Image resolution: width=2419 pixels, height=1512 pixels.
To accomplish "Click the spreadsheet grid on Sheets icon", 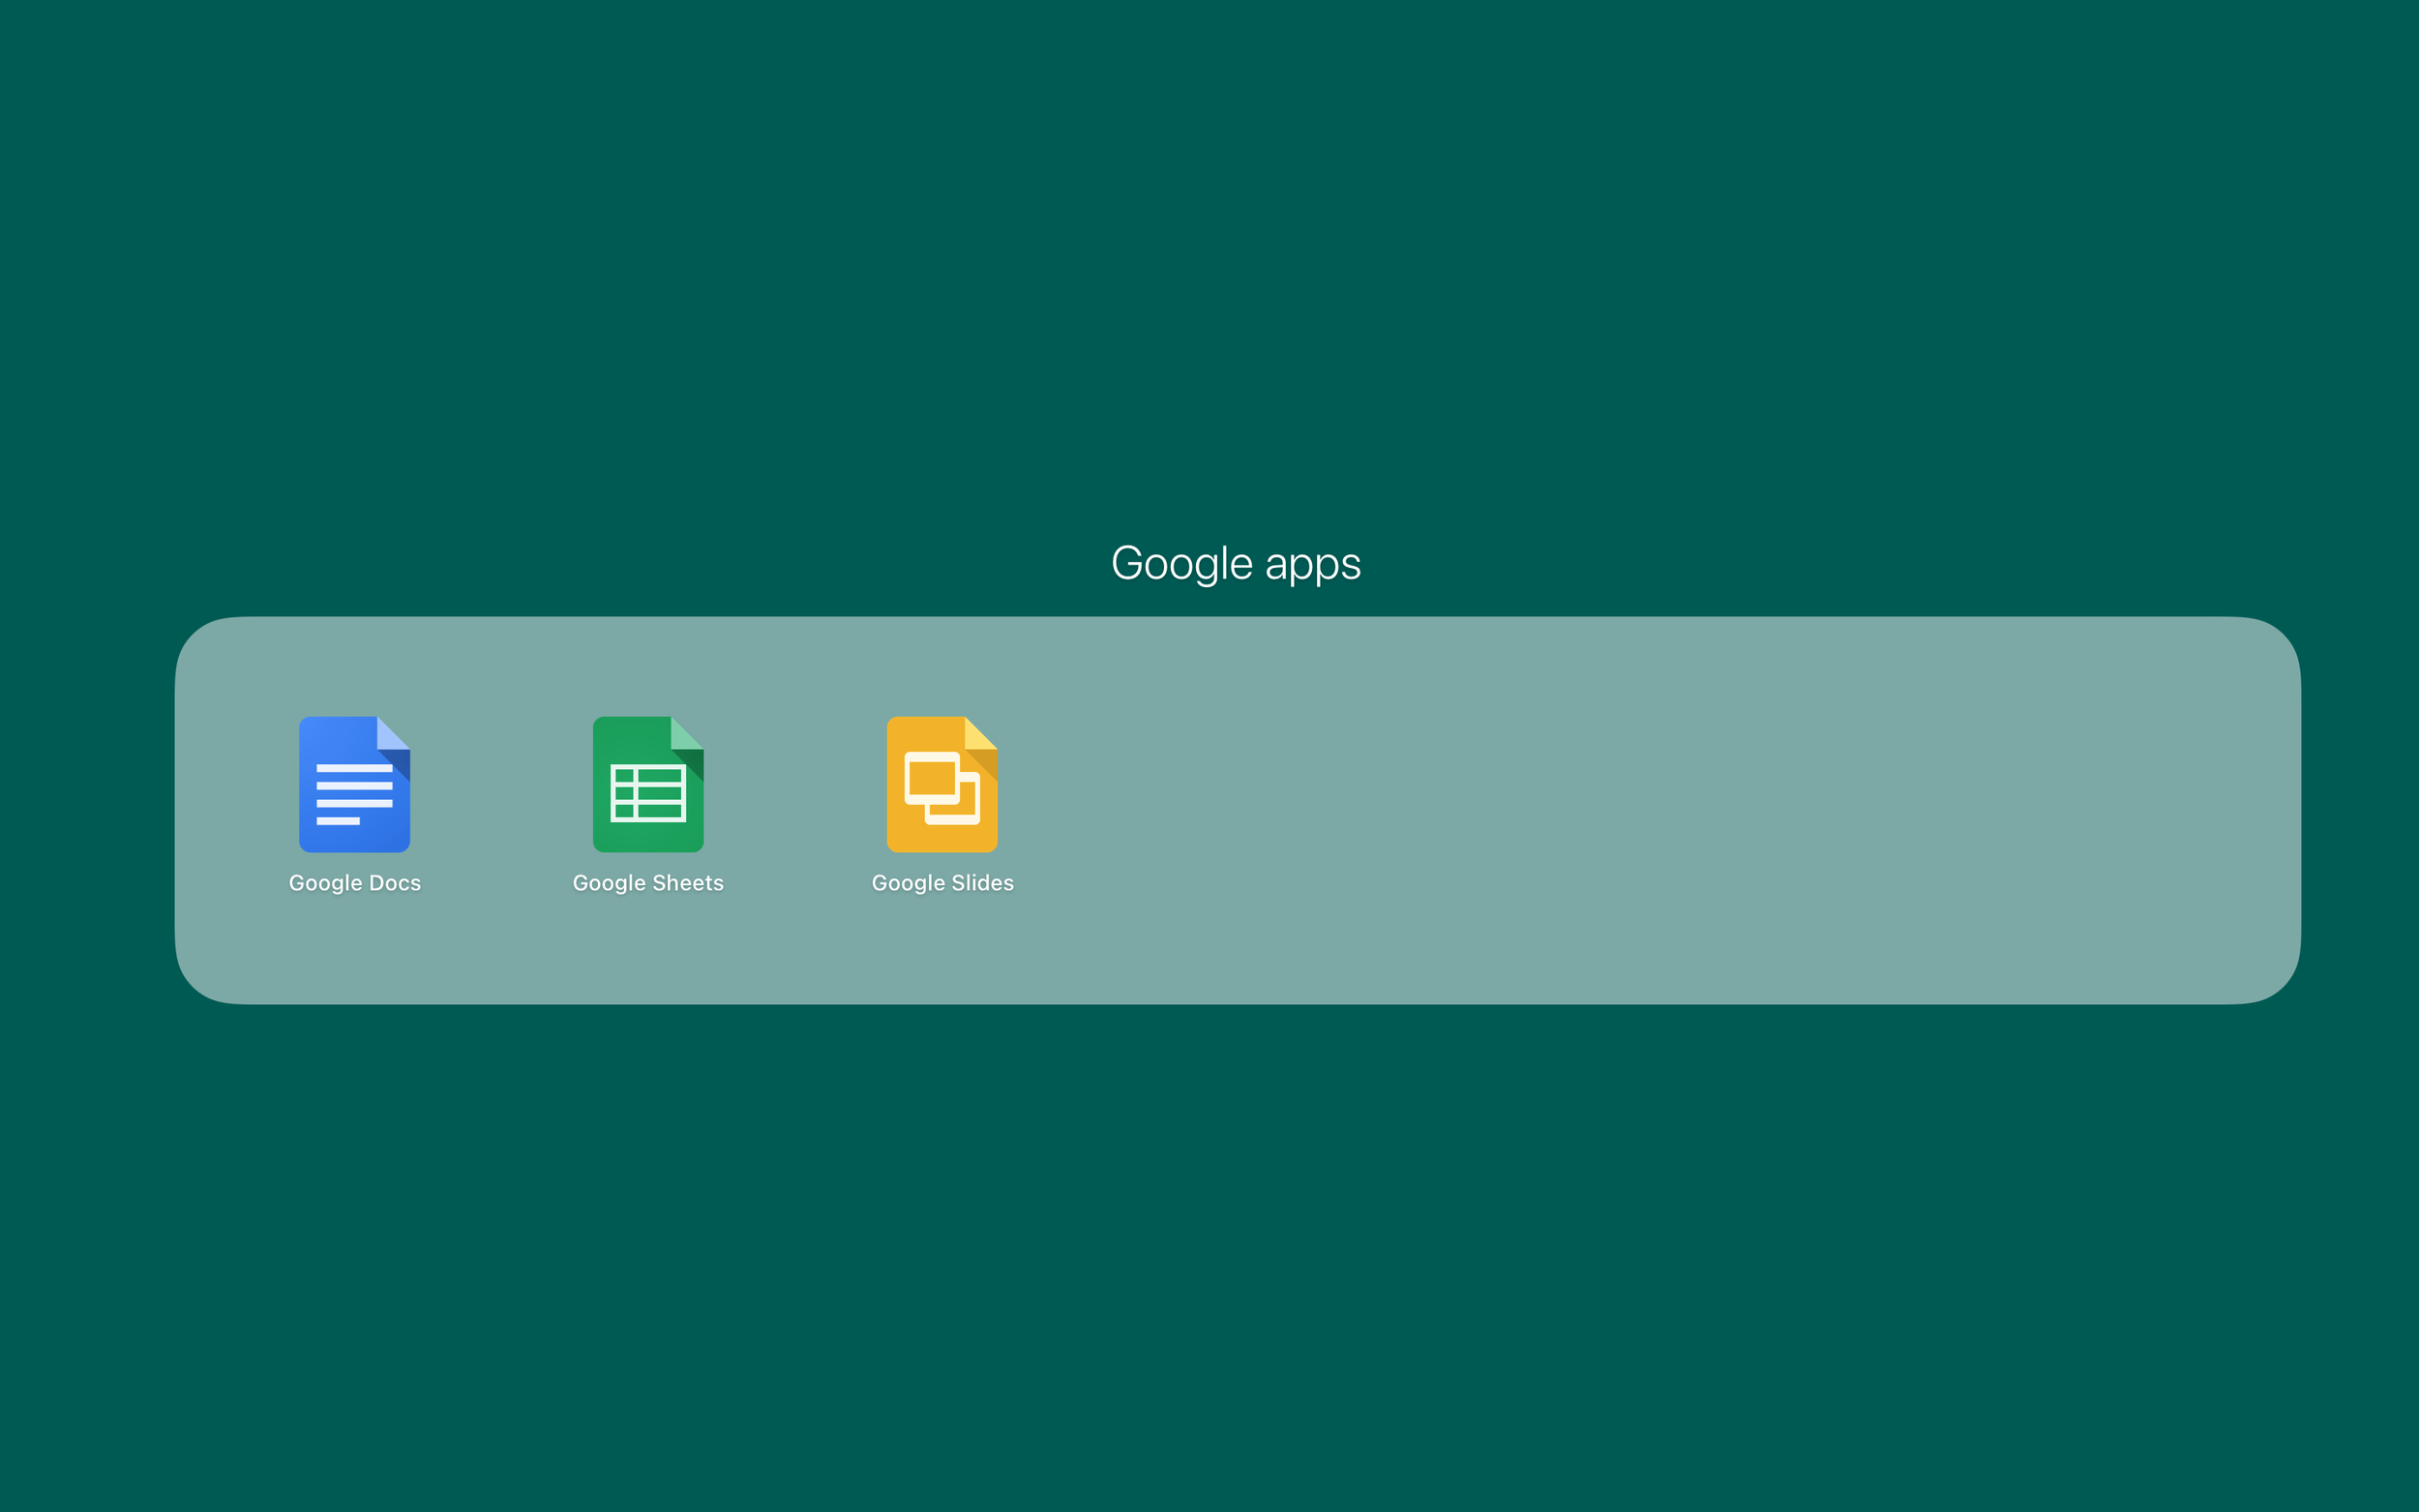I will (x=648, y=793).
